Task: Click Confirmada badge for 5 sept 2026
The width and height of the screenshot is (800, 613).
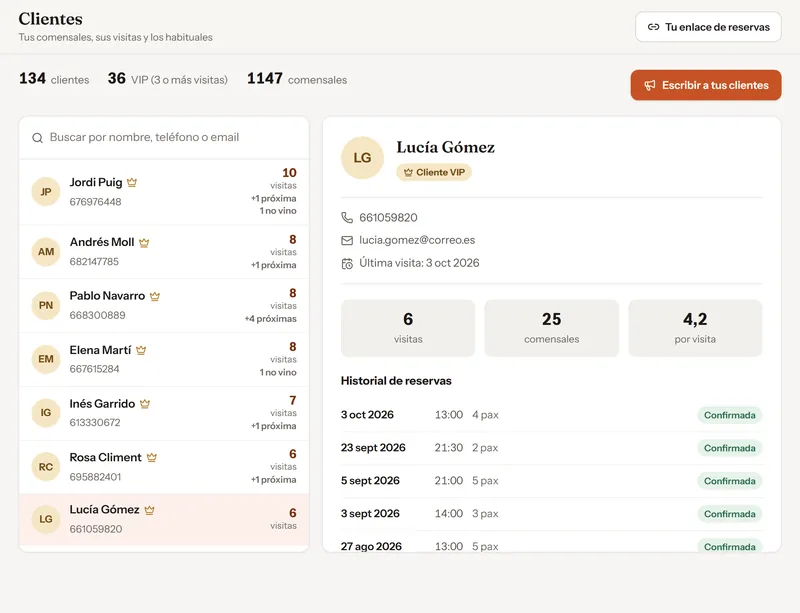Action: (x=730, y=481)
